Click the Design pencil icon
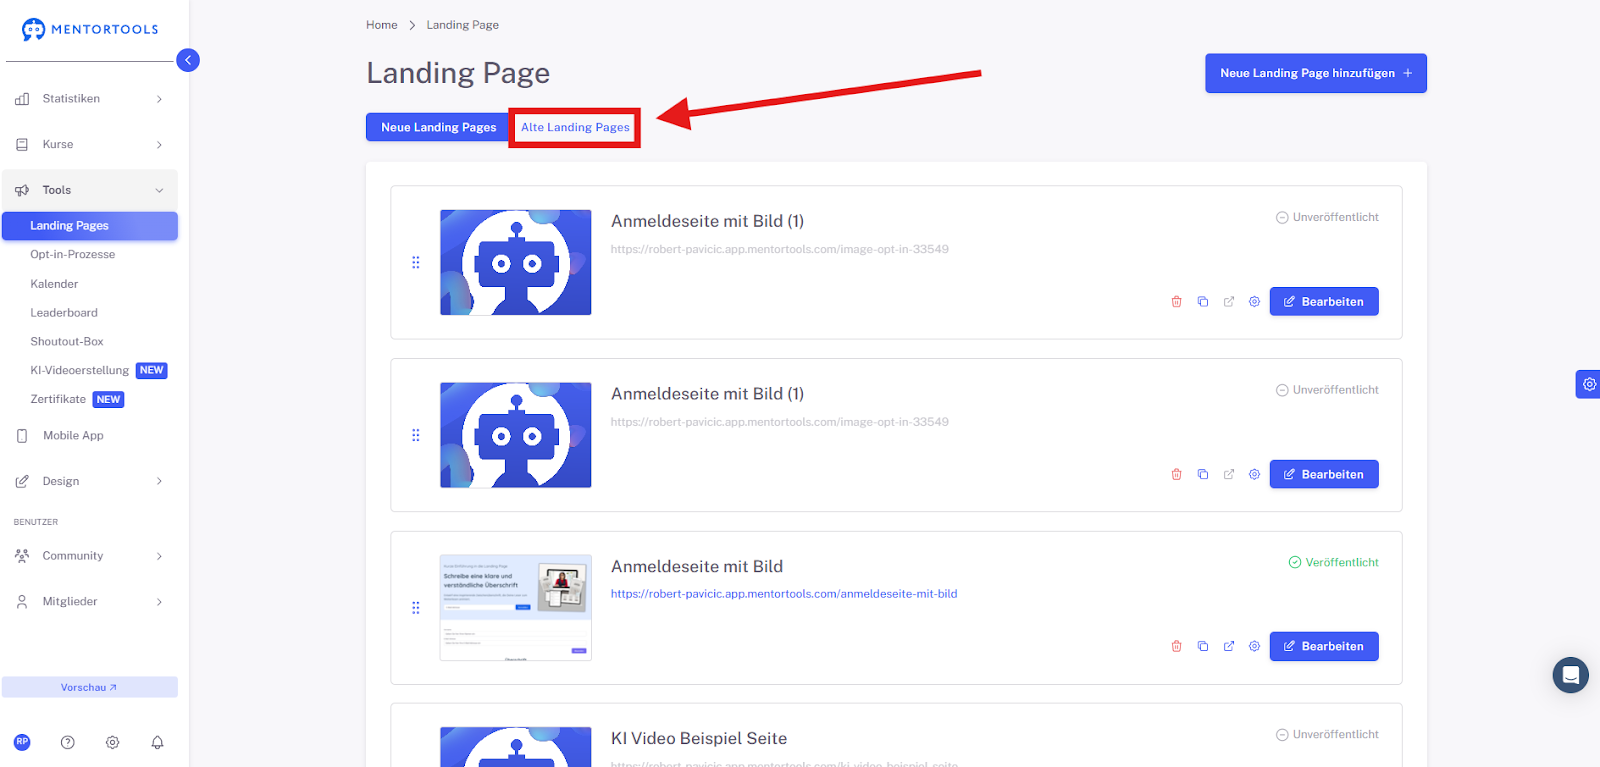 [x=22, y=481]
